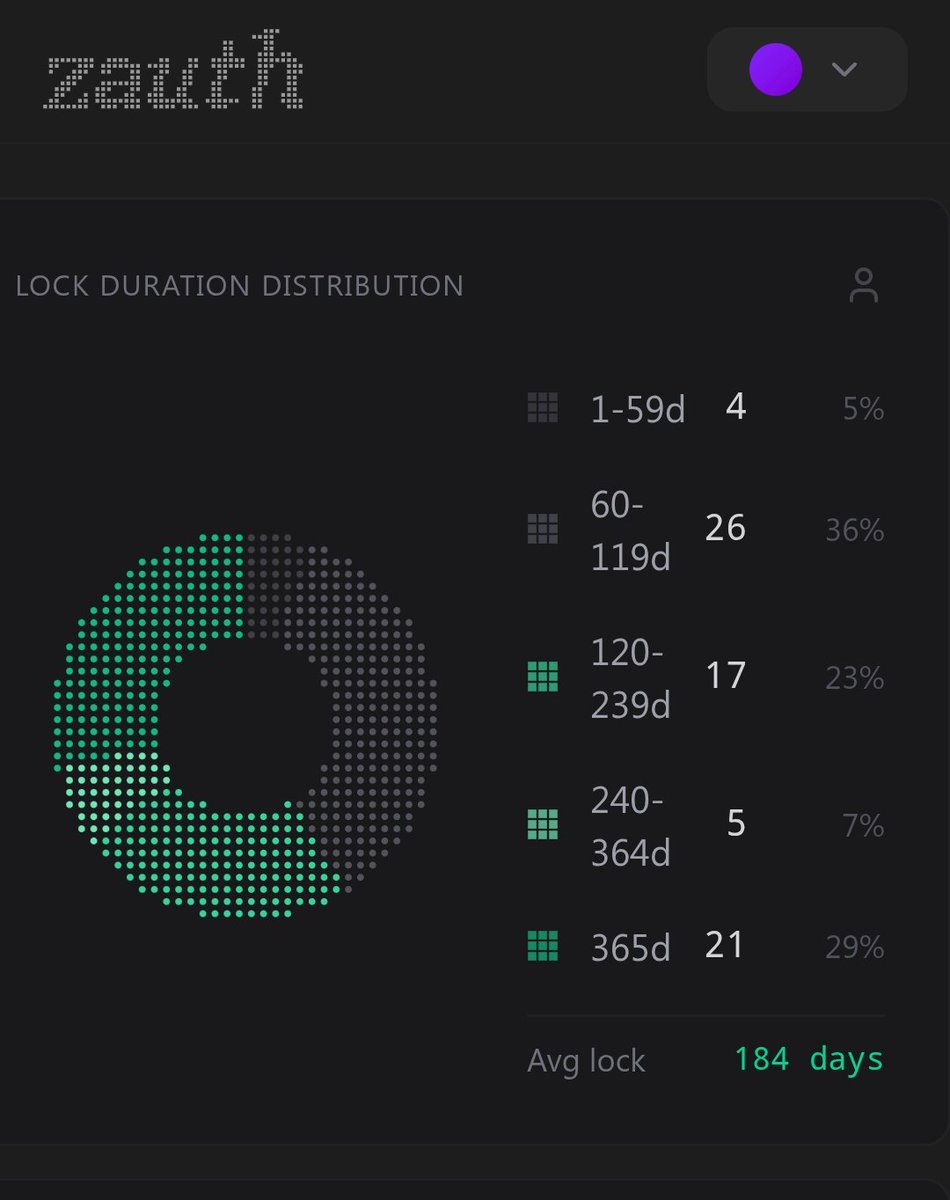This screenshot has height=1200, width=950.
Task: Click the 5% percentage value
Action: [863, 409]
